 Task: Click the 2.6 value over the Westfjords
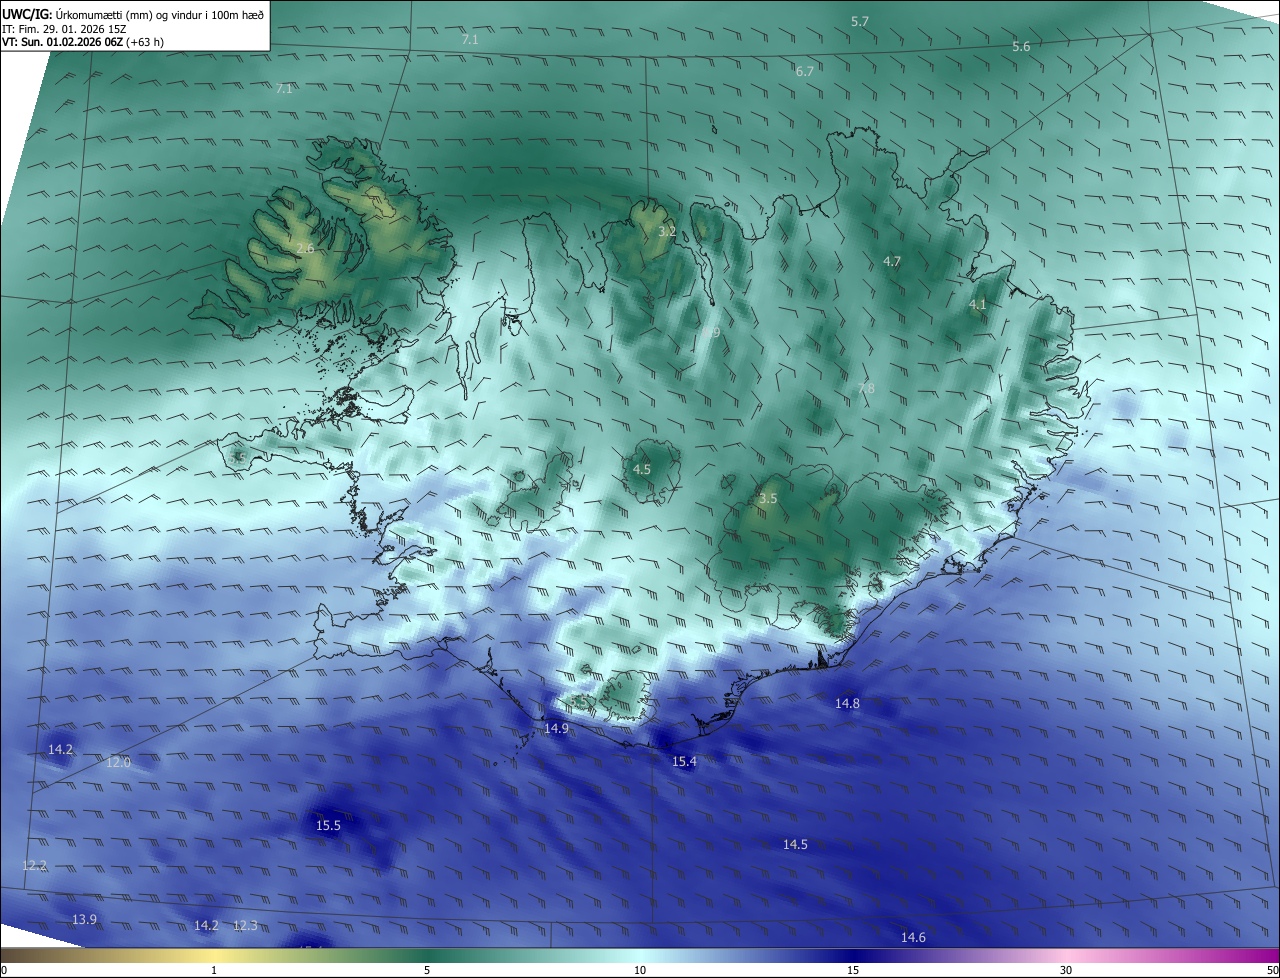tap(305, 248)
